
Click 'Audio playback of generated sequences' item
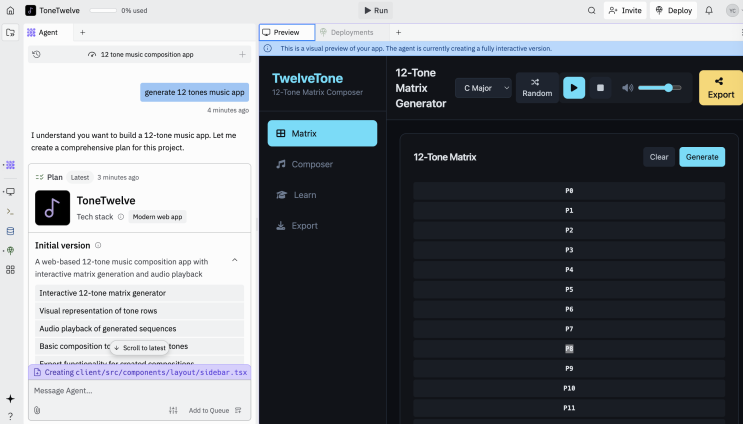(139, 328)
